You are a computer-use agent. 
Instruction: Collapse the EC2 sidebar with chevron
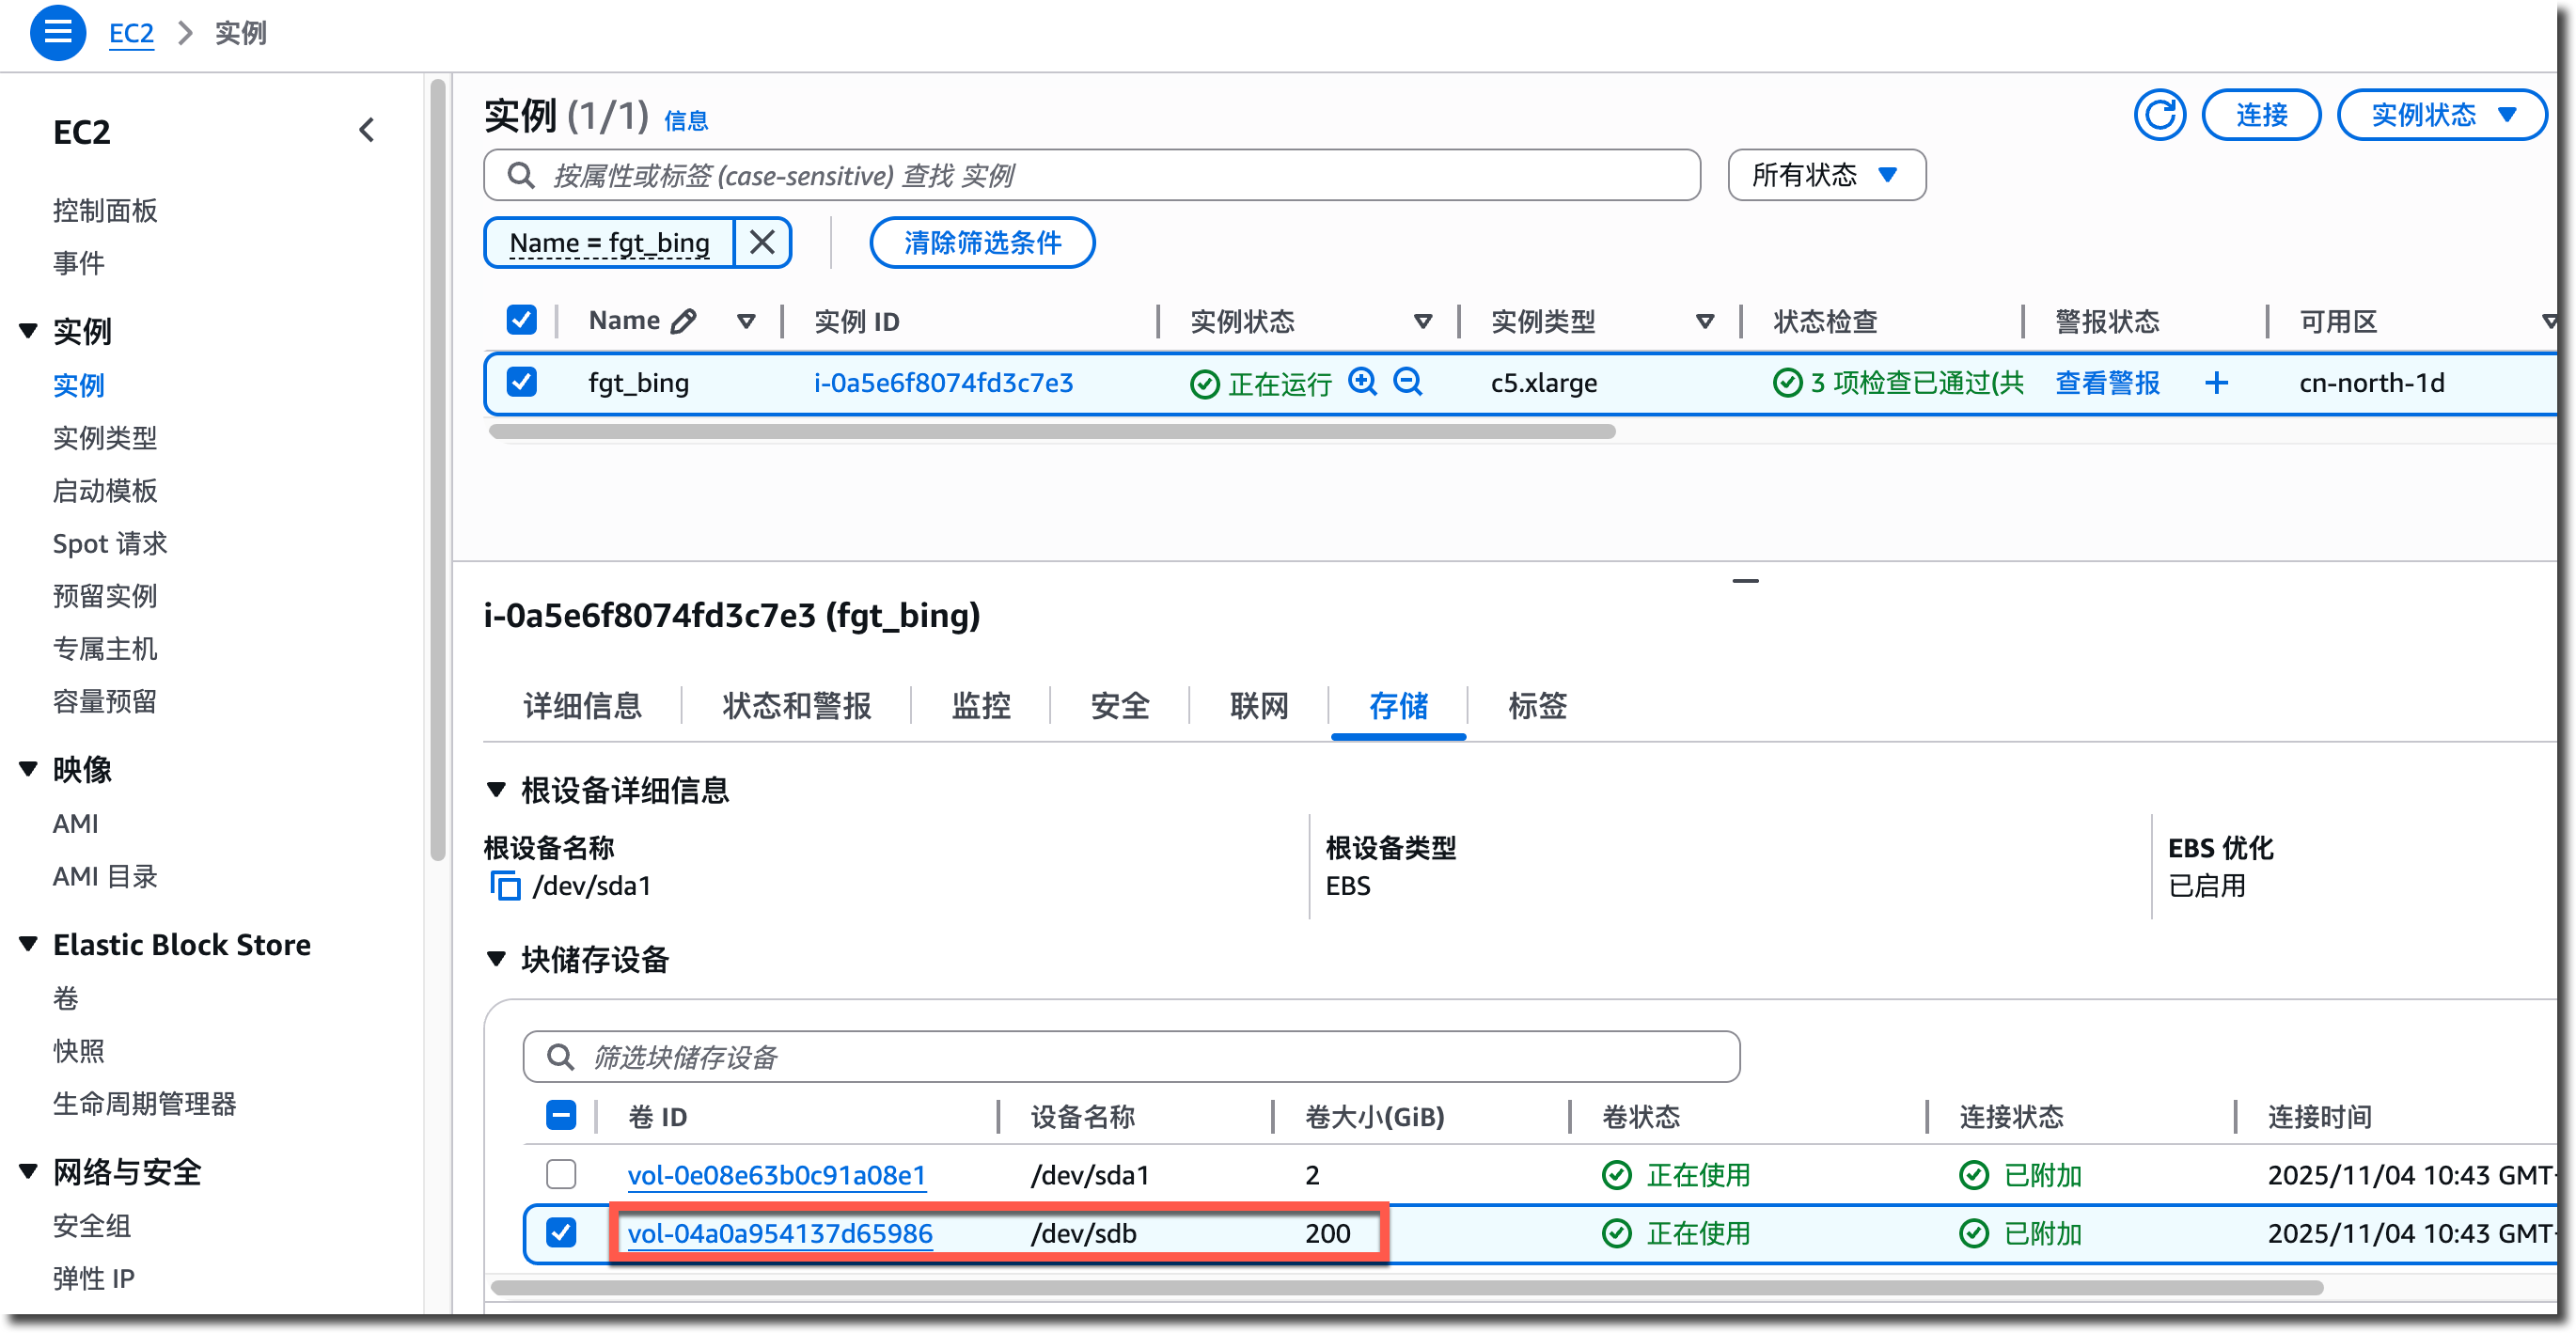click(367, 130)
